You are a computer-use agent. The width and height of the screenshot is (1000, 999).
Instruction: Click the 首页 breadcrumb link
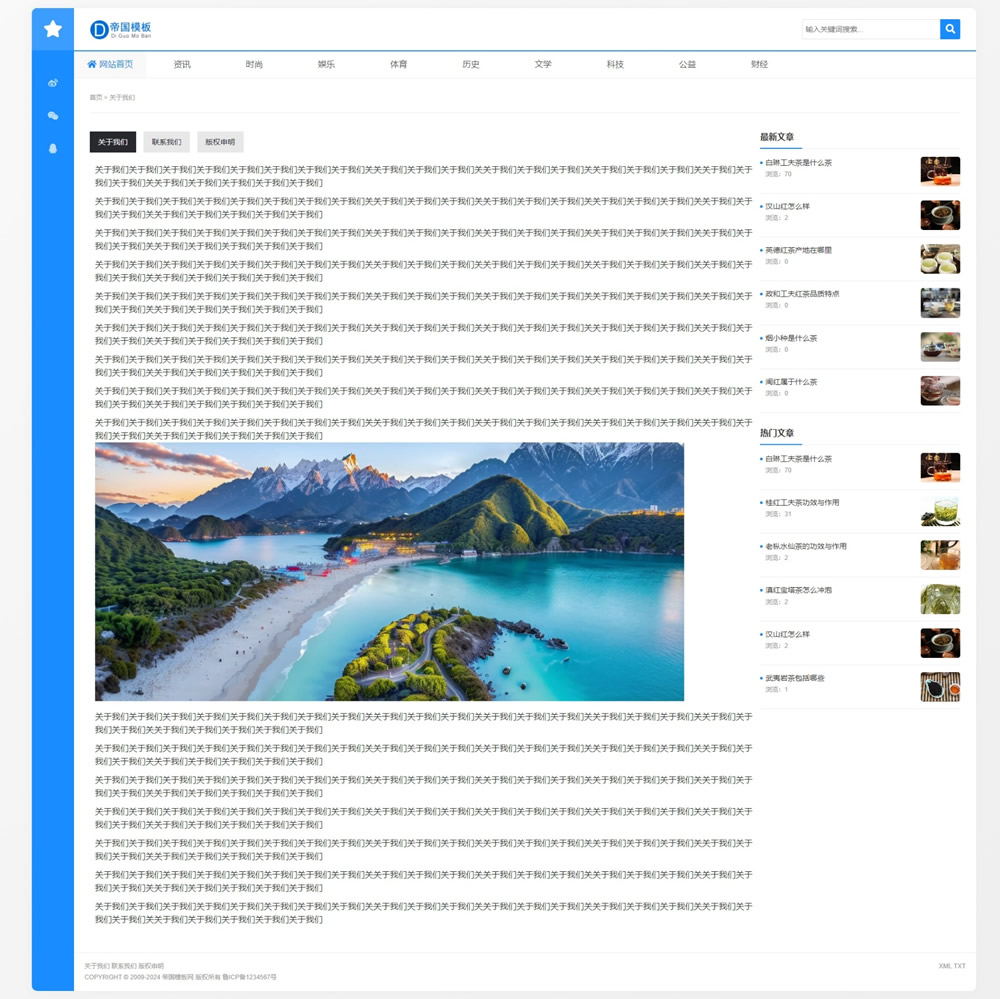(95, 98)
